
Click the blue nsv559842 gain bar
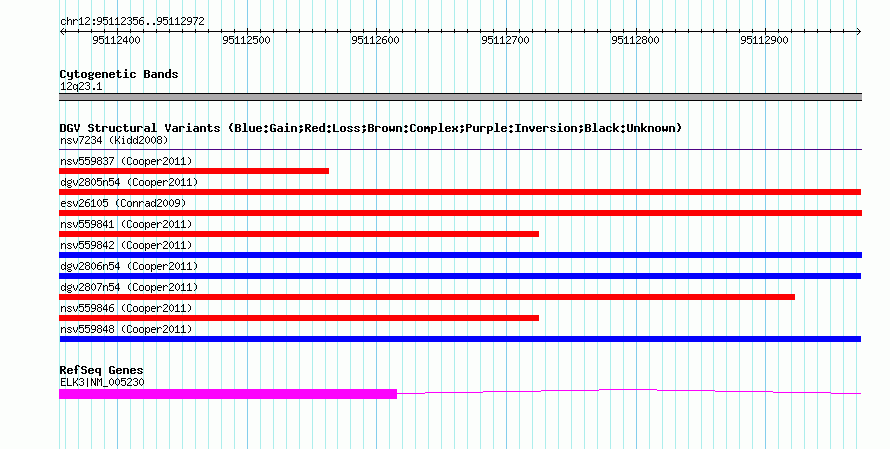click(460, 255)
